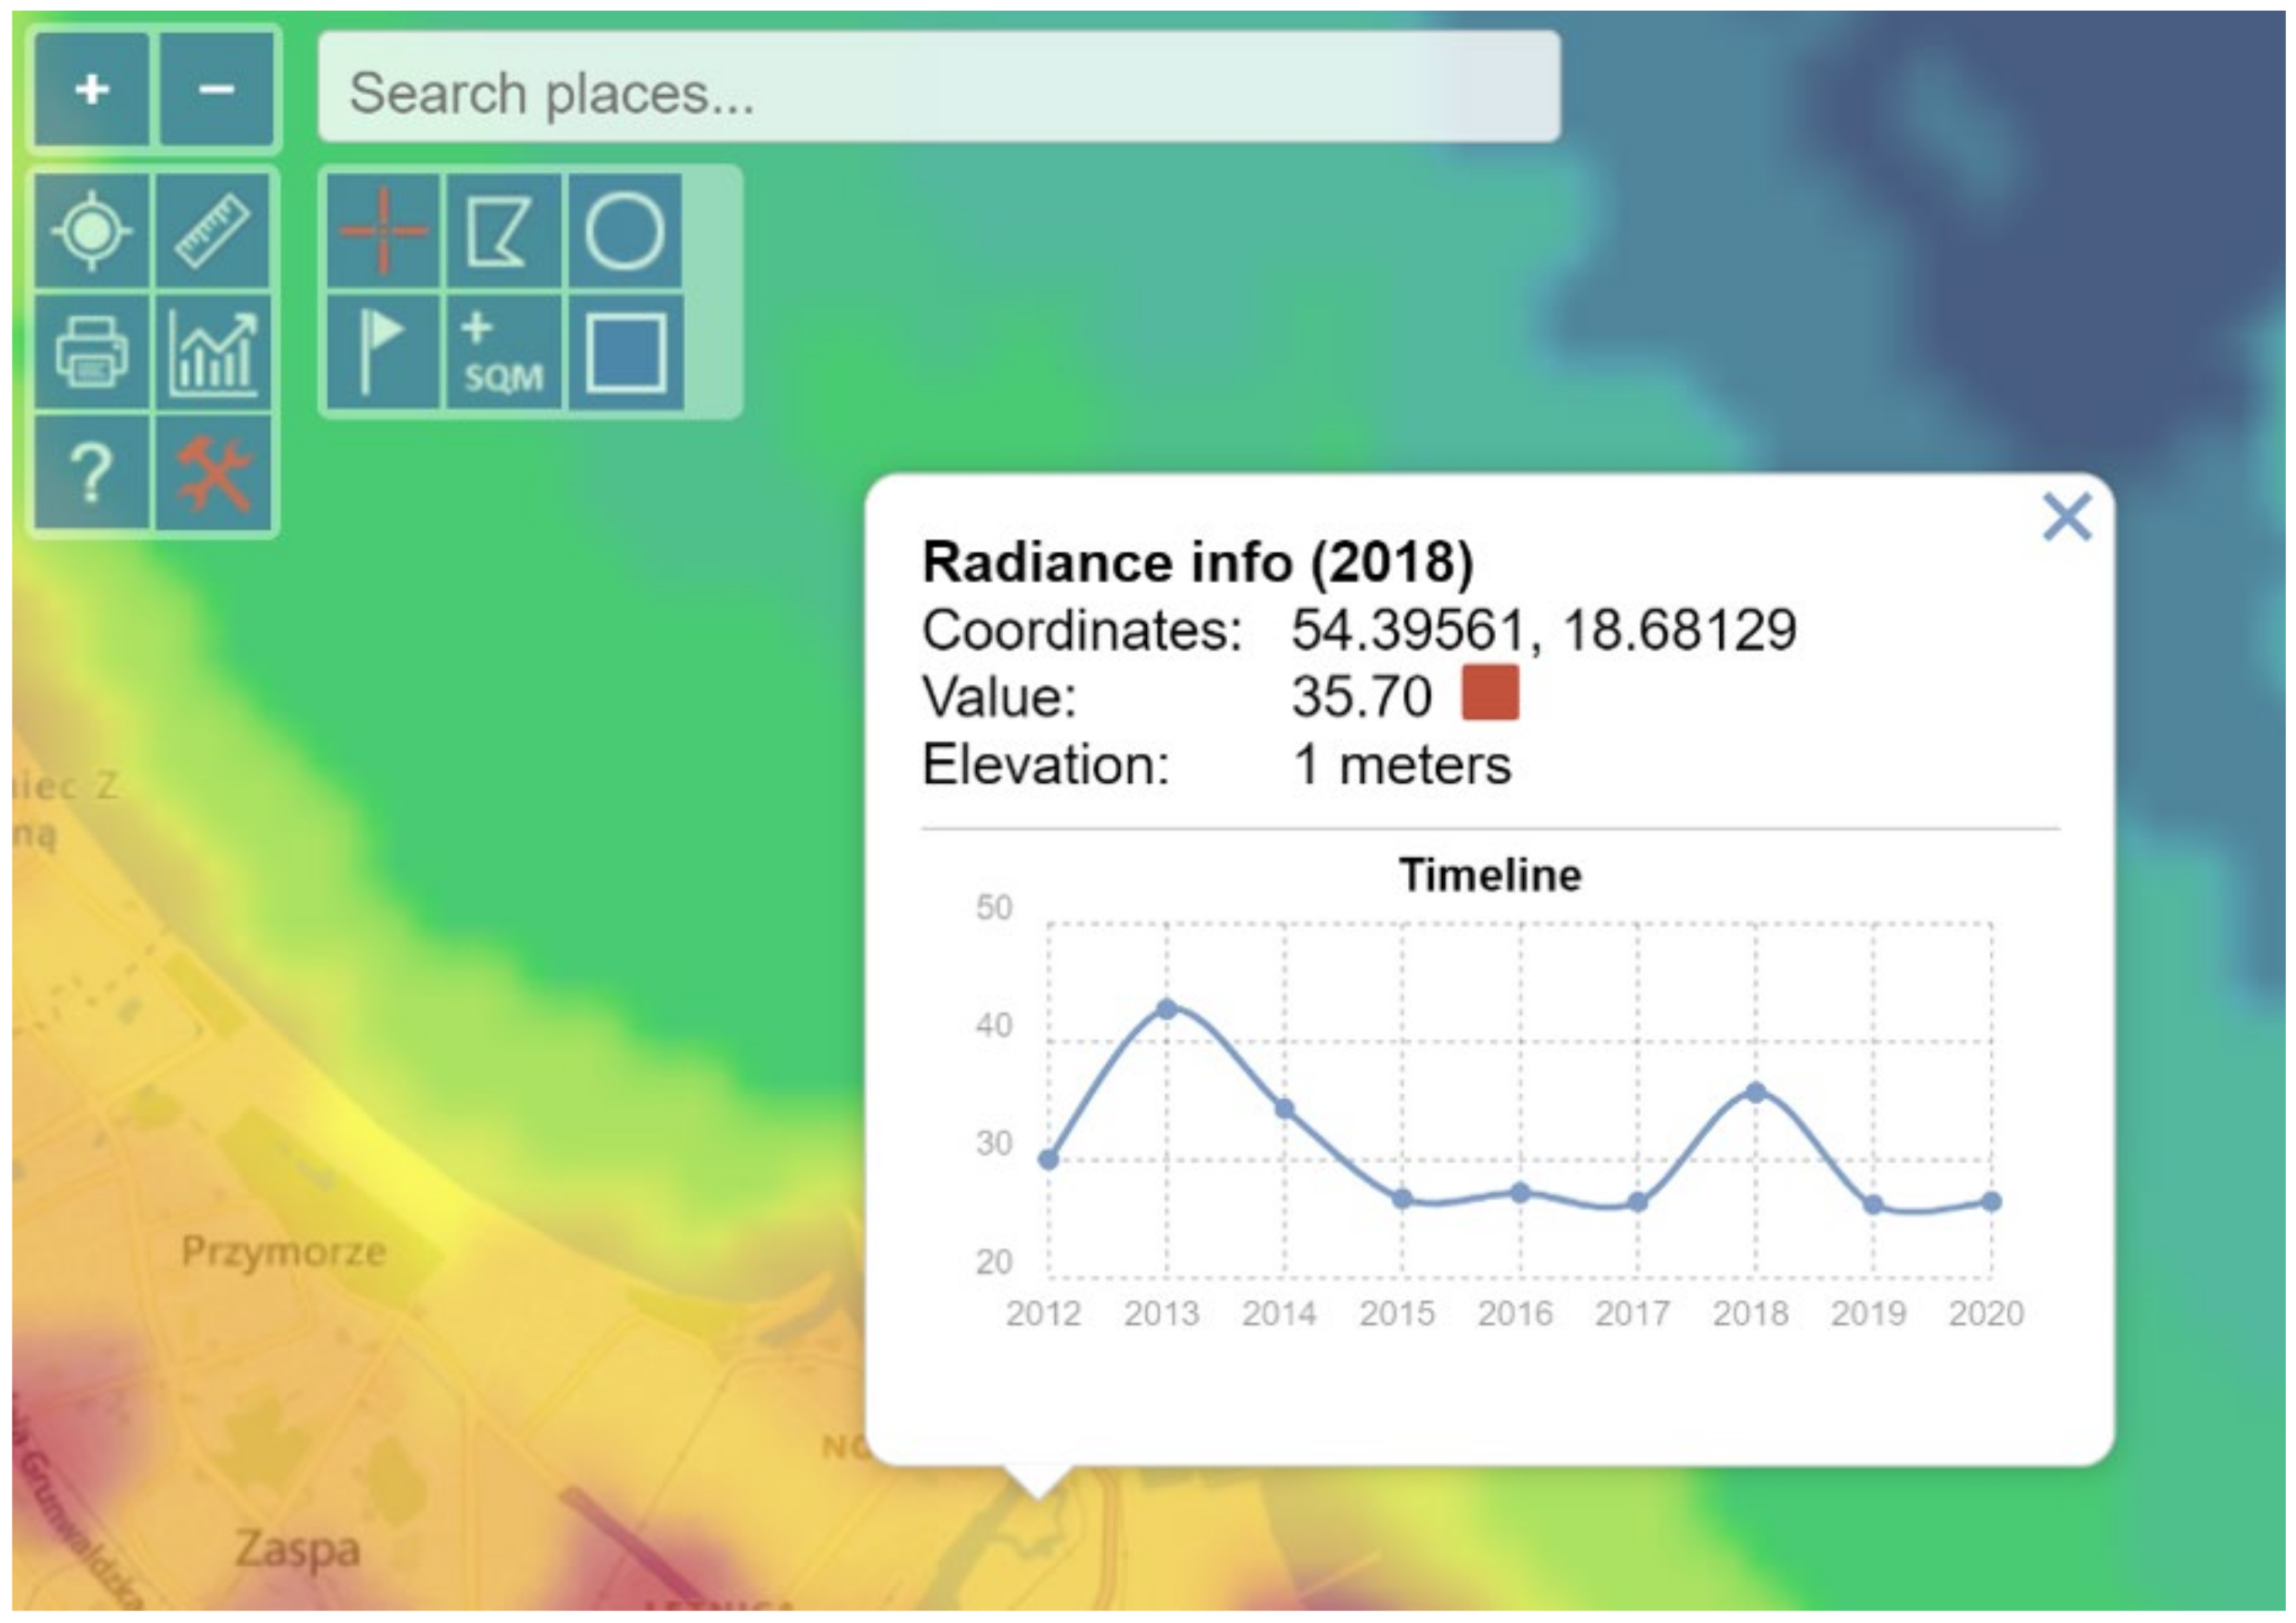This screenshot has width=2296, height=1623.
Task: Click the 2018 data point on timeline
Action: point(1755,1093)
